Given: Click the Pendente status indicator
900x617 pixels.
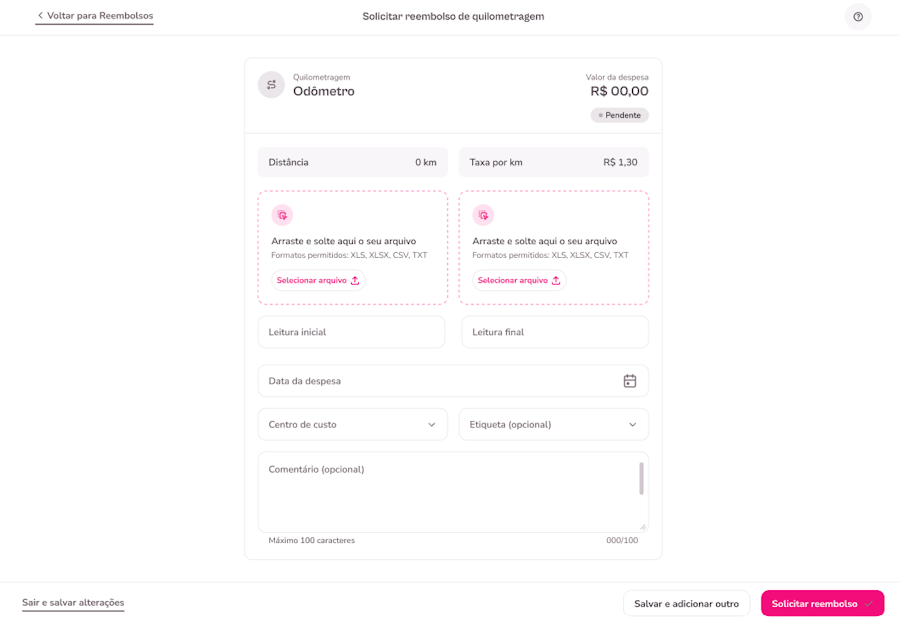Looking at the screenshot, I should [619, 114].
